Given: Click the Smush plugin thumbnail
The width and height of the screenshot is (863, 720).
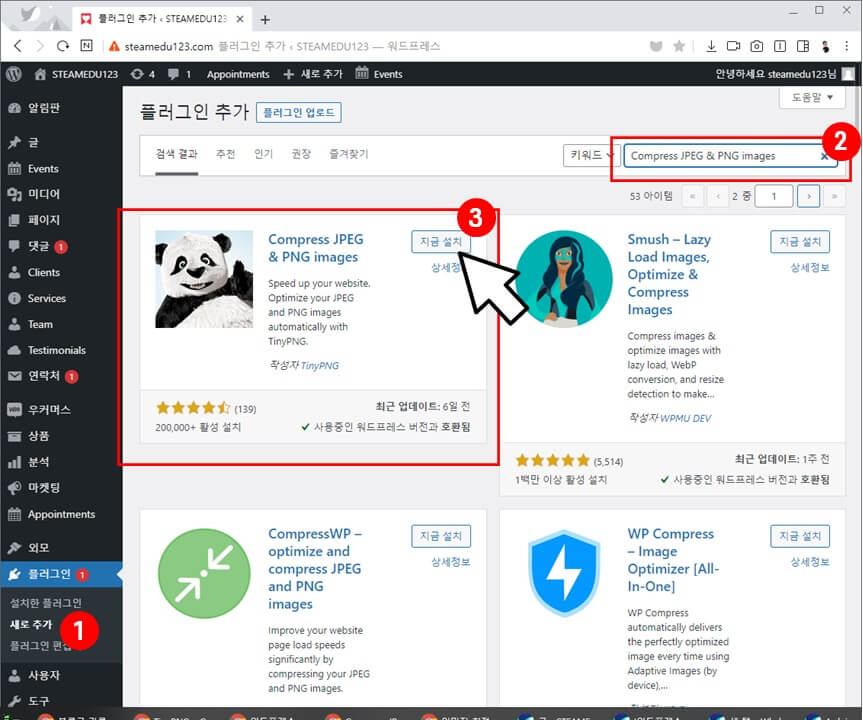Looking at the screenshot, I should coord(564,279).
